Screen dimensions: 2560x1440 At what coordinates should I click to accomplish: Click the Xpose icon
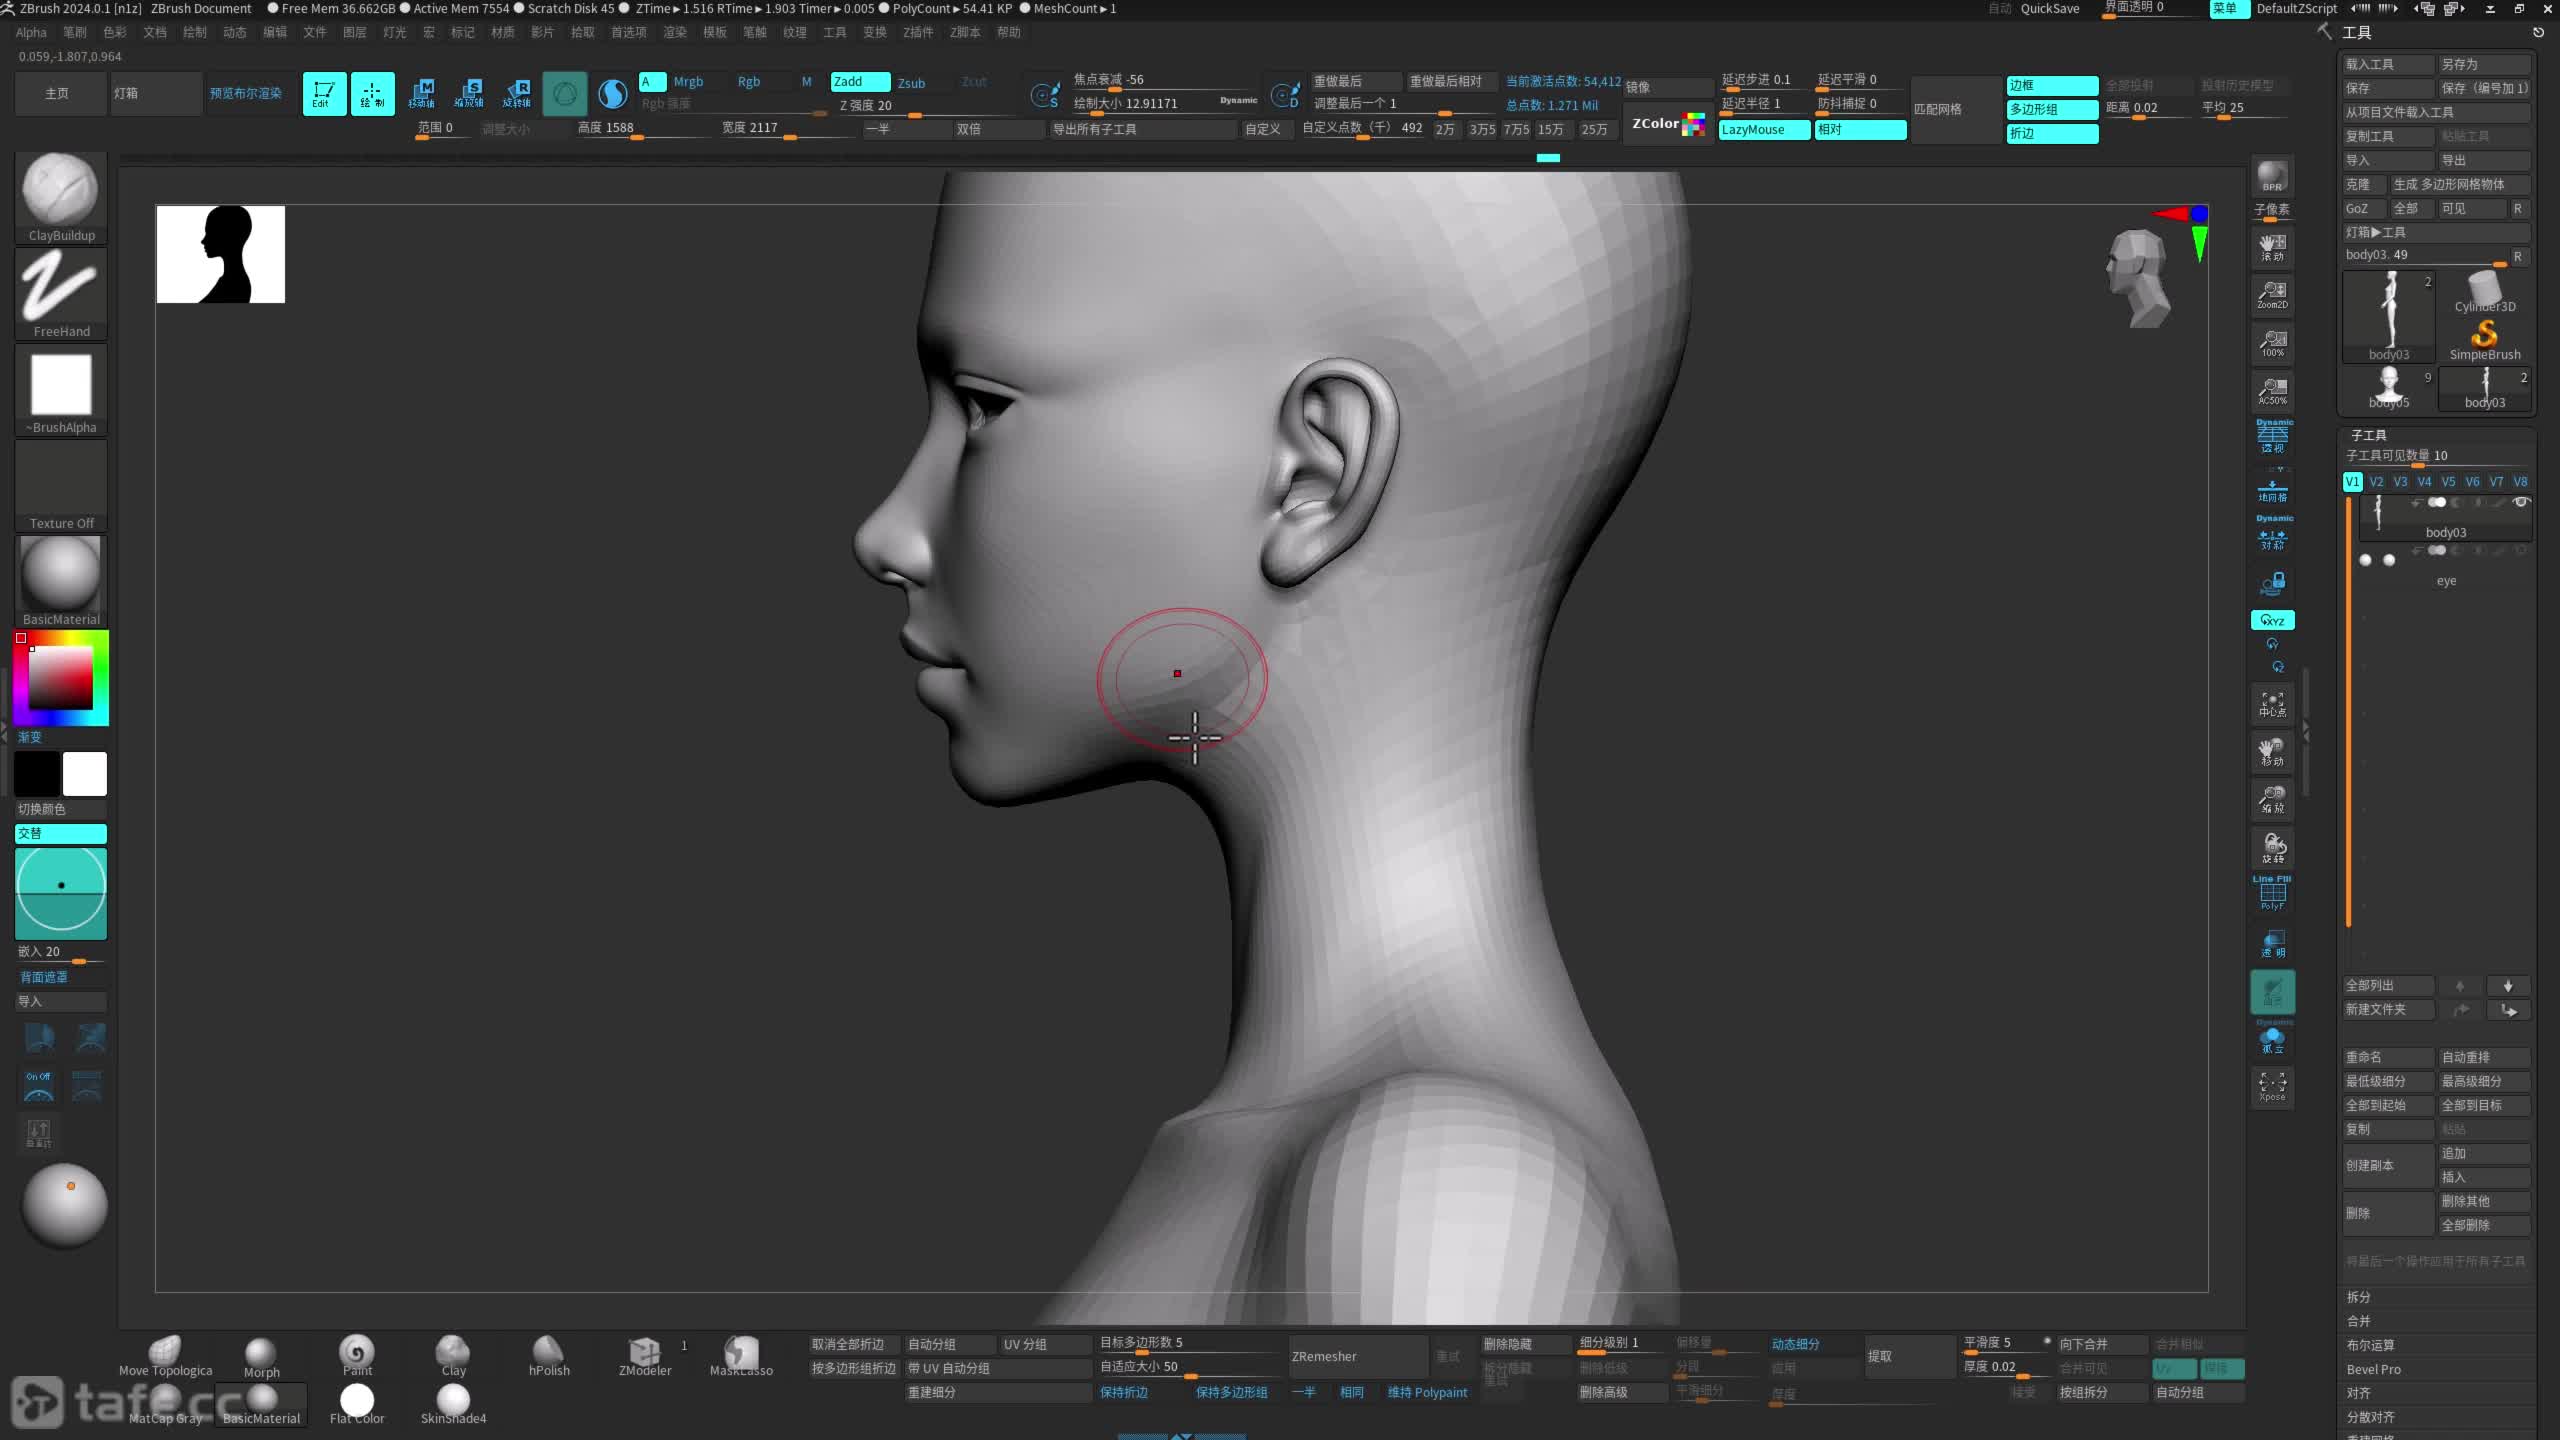click(2272, 1087)
